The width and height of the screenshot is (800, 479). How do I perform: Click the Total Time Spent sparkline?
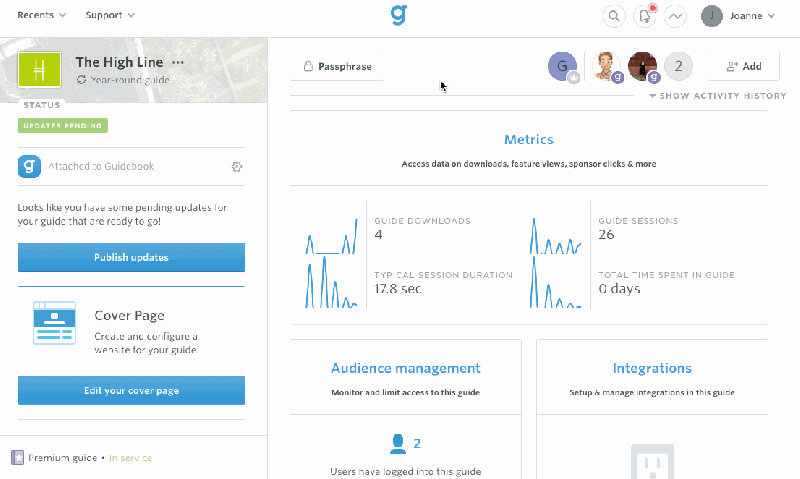pos(555,282)
